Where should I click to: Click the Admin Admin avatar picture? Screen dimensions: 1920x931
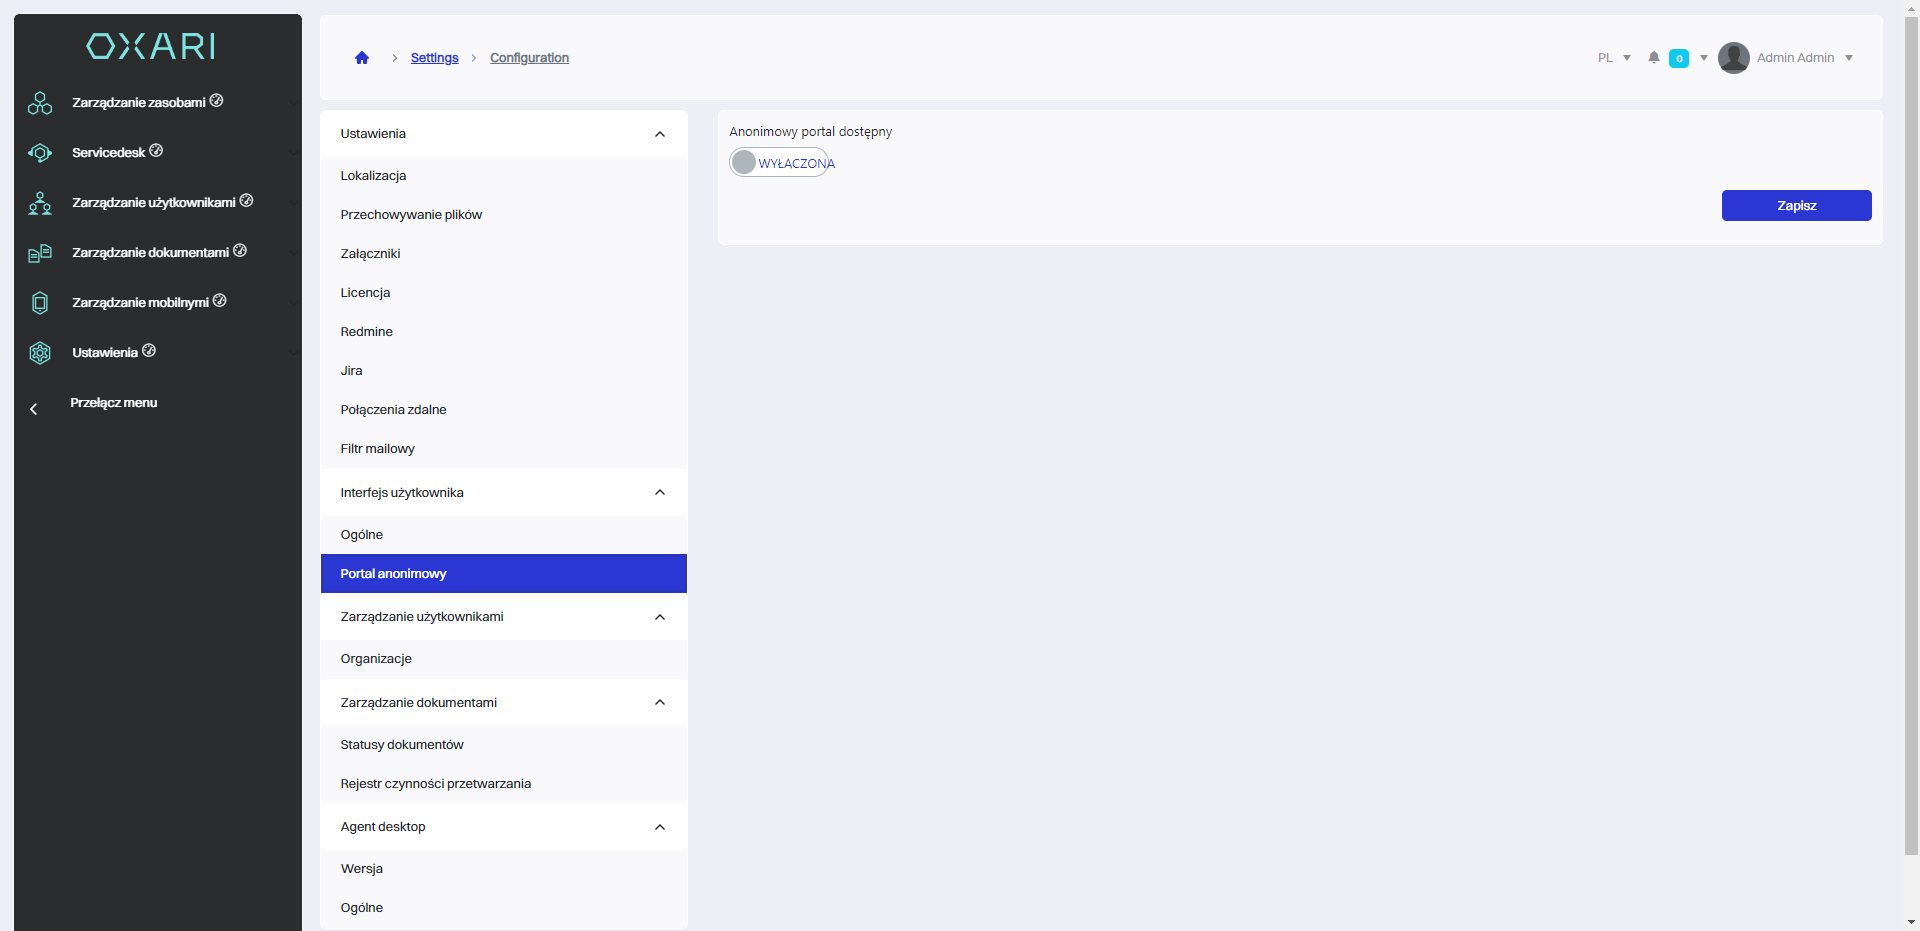[x=1733, y=58]
